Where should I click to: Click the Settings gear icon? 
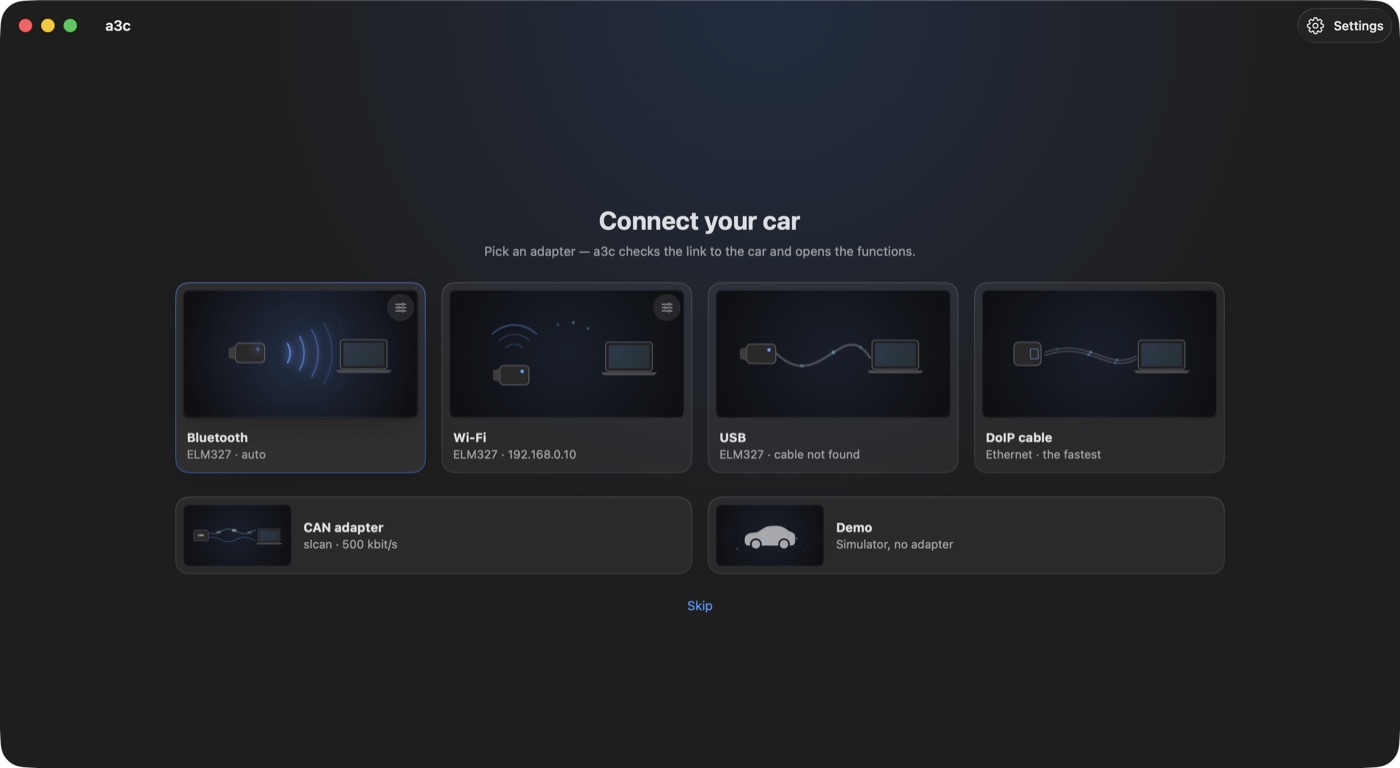pos(1315,26)
